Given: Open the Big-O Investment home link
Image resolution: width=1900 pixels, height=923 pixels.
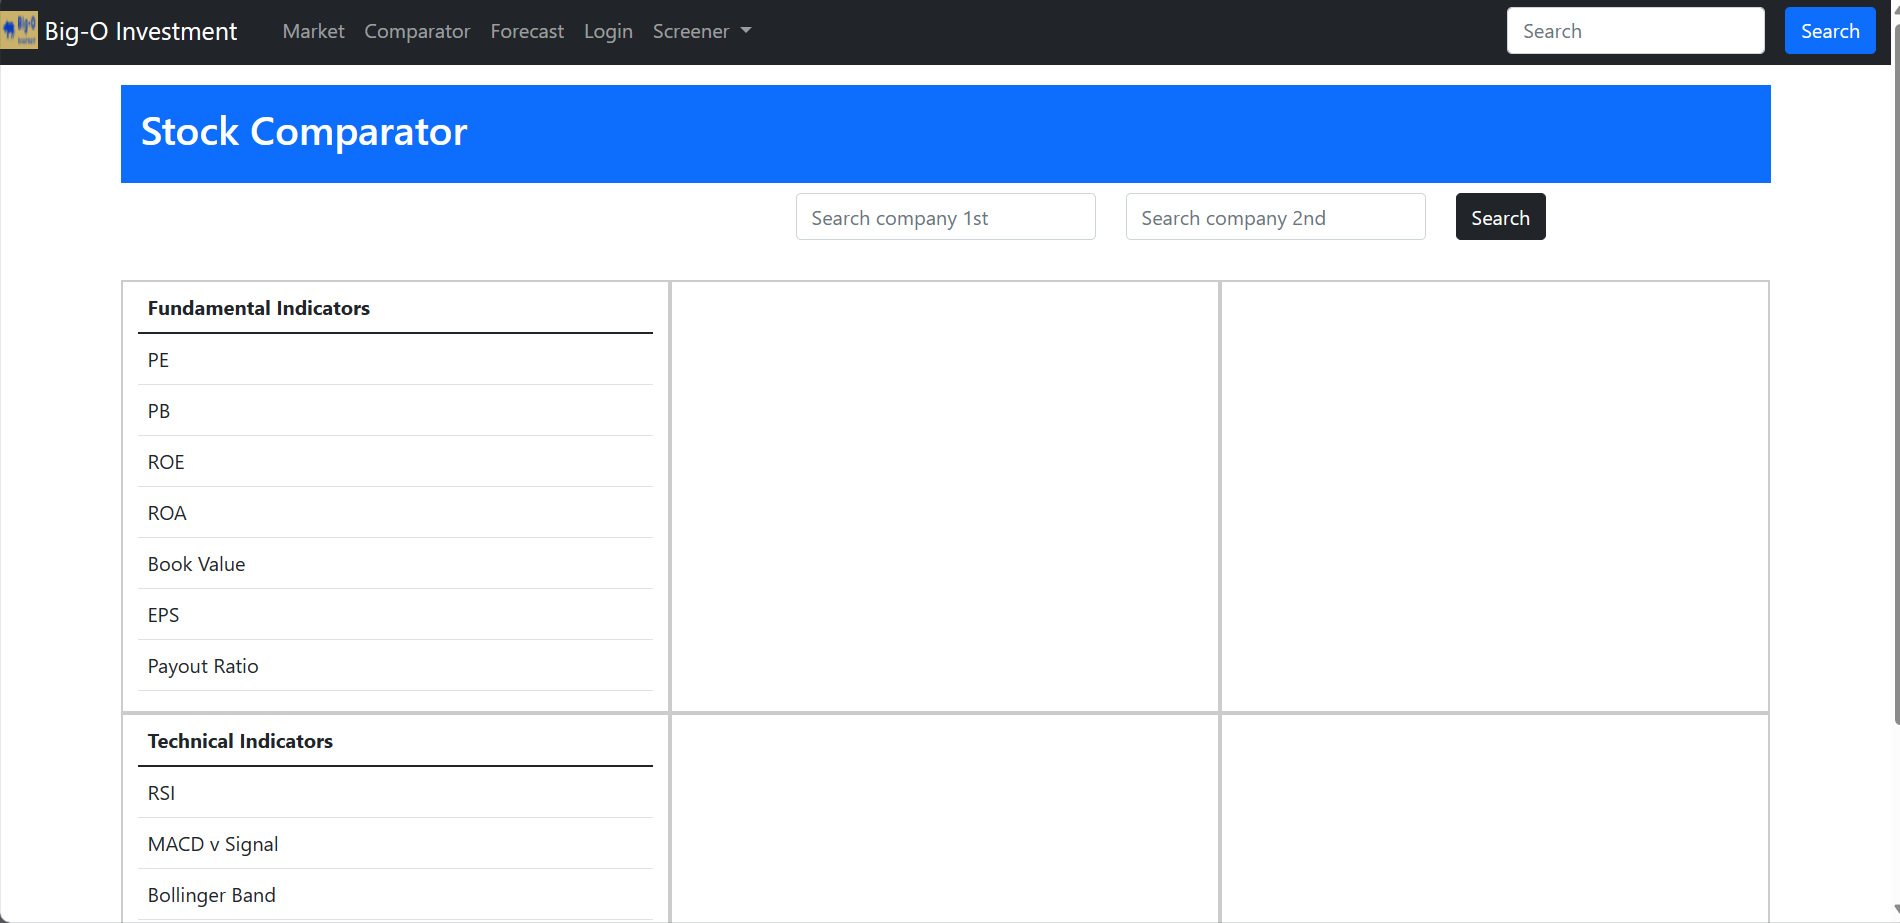Looking at the screenshot, I should click(x=141, y=31).
